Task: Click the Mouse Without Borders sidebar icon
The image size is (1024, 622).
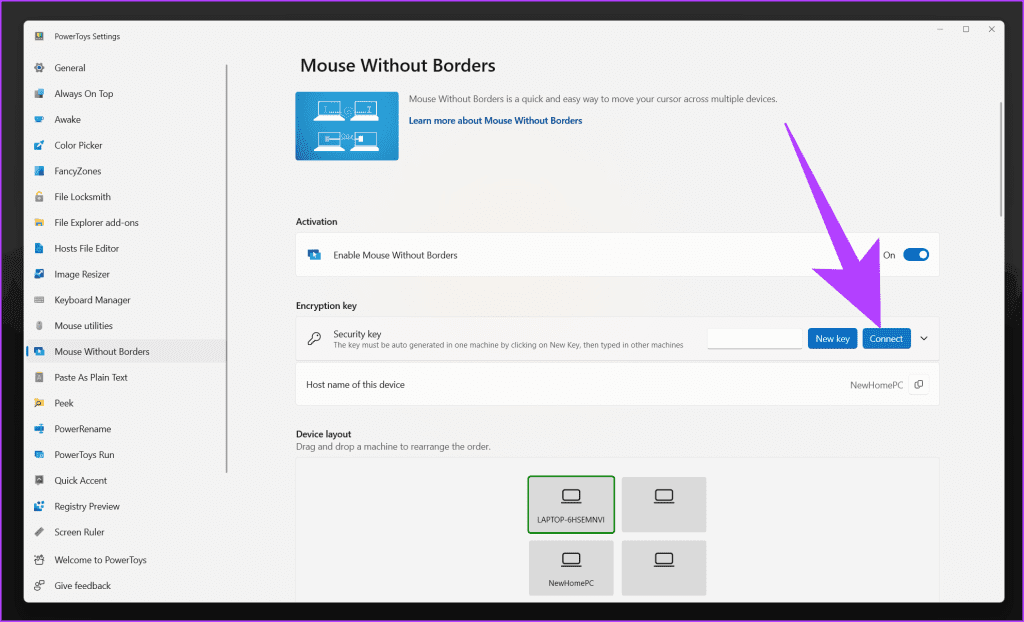Action: pos(39,352)
